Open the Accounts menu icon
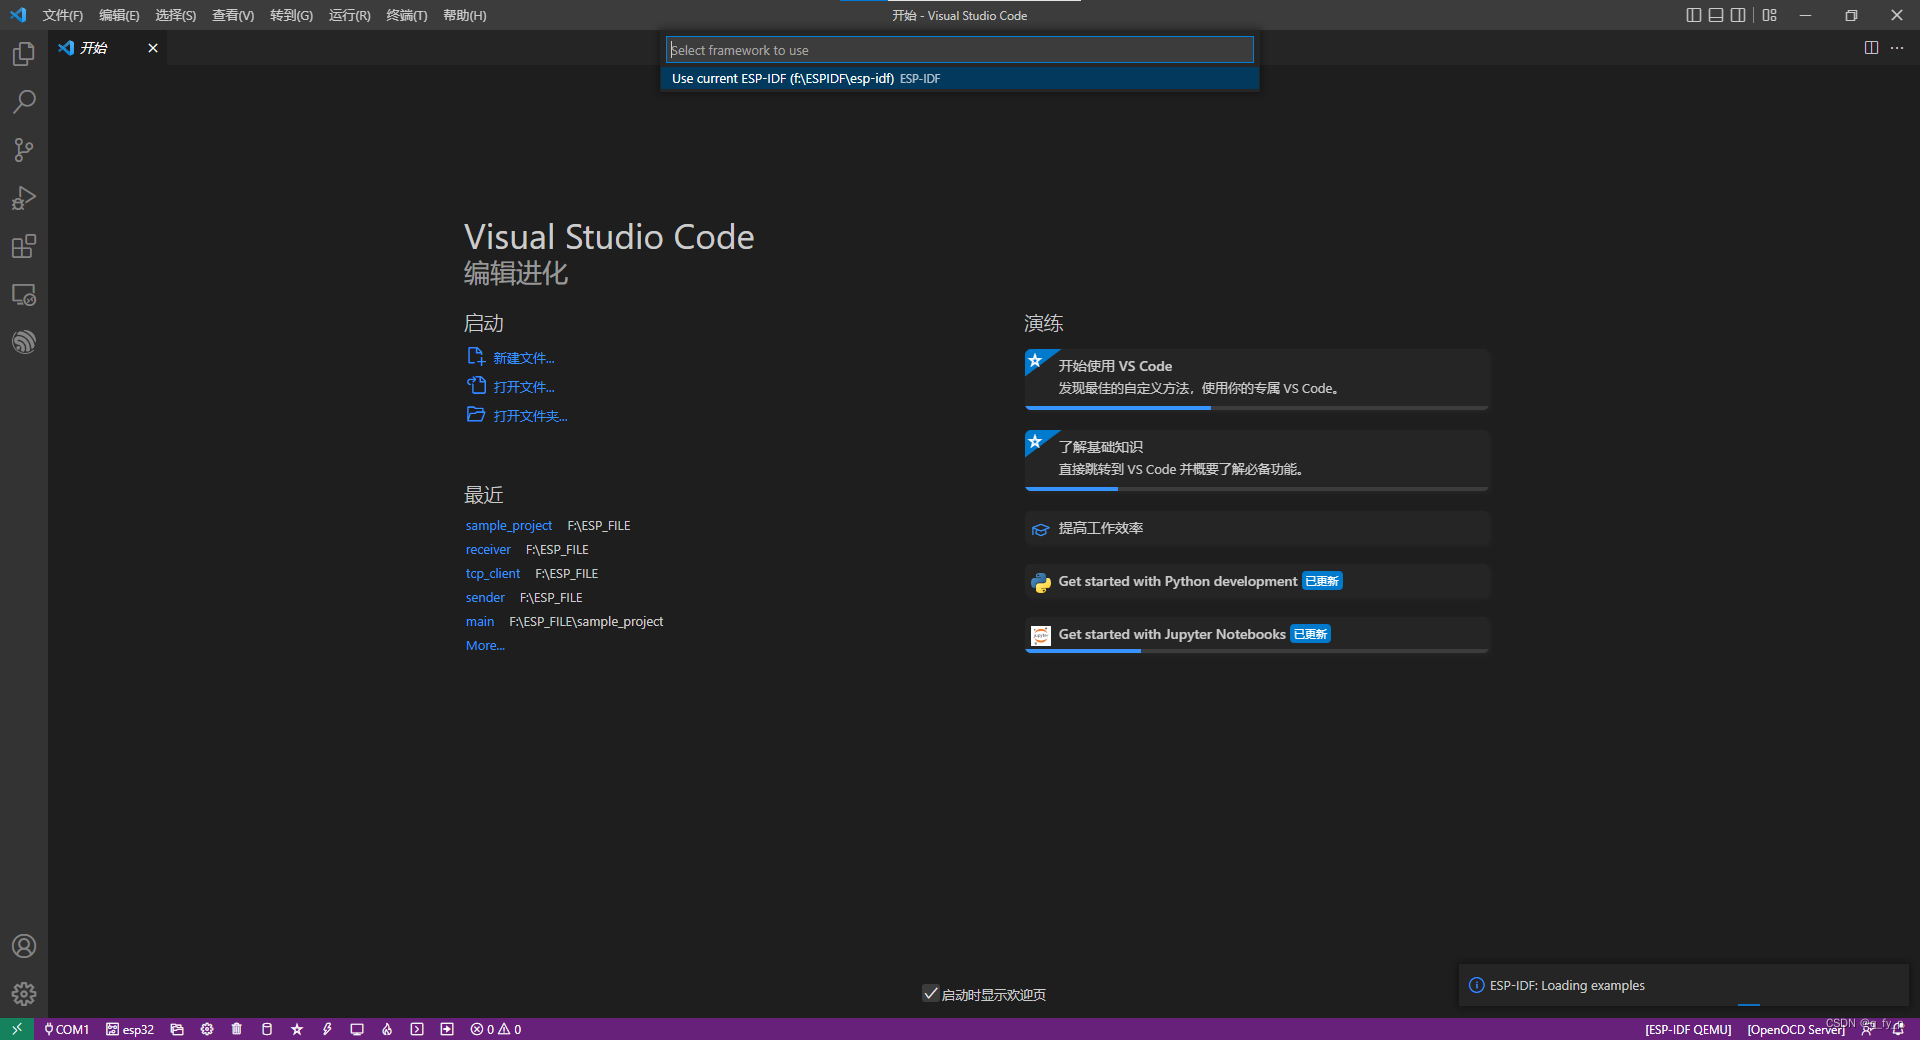 (24, 946)
